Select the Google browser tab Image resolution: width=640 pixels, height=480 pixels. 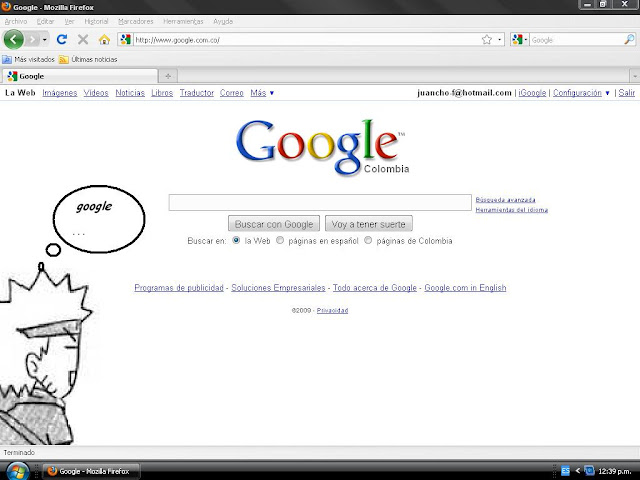click(80, 76)
